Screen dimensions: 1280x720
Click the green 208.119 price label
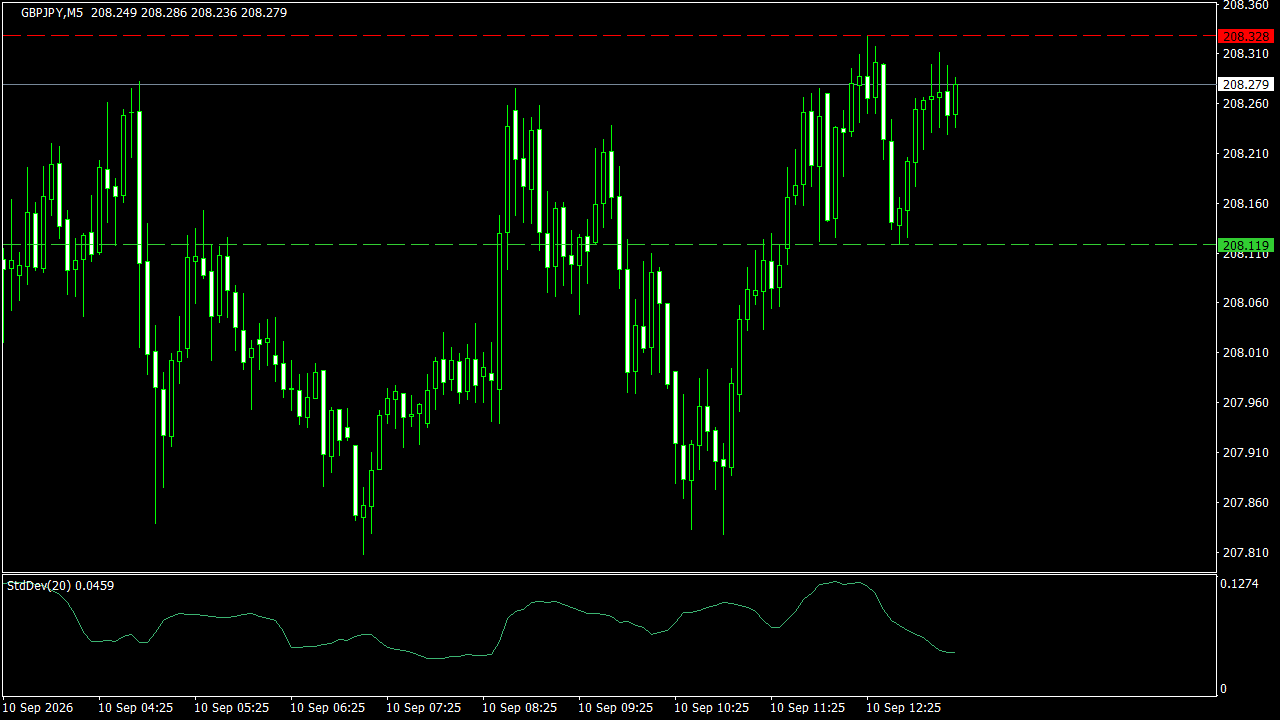click(1245, 245)
